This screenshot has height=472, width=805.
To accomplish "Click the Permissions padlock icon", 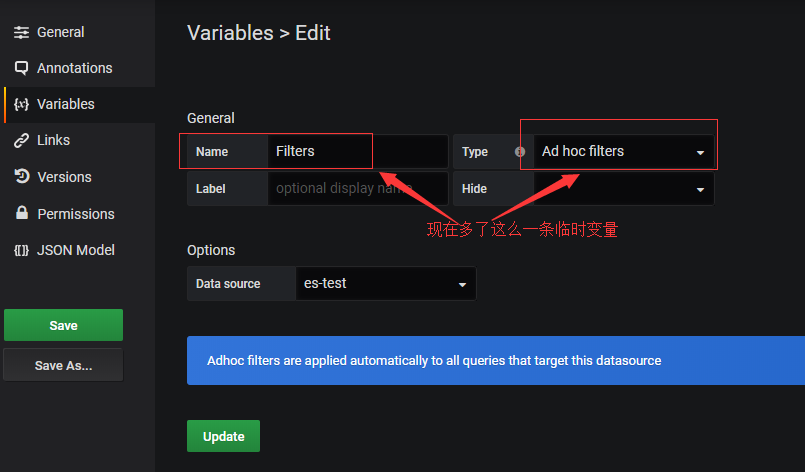I will pos(21,214).
